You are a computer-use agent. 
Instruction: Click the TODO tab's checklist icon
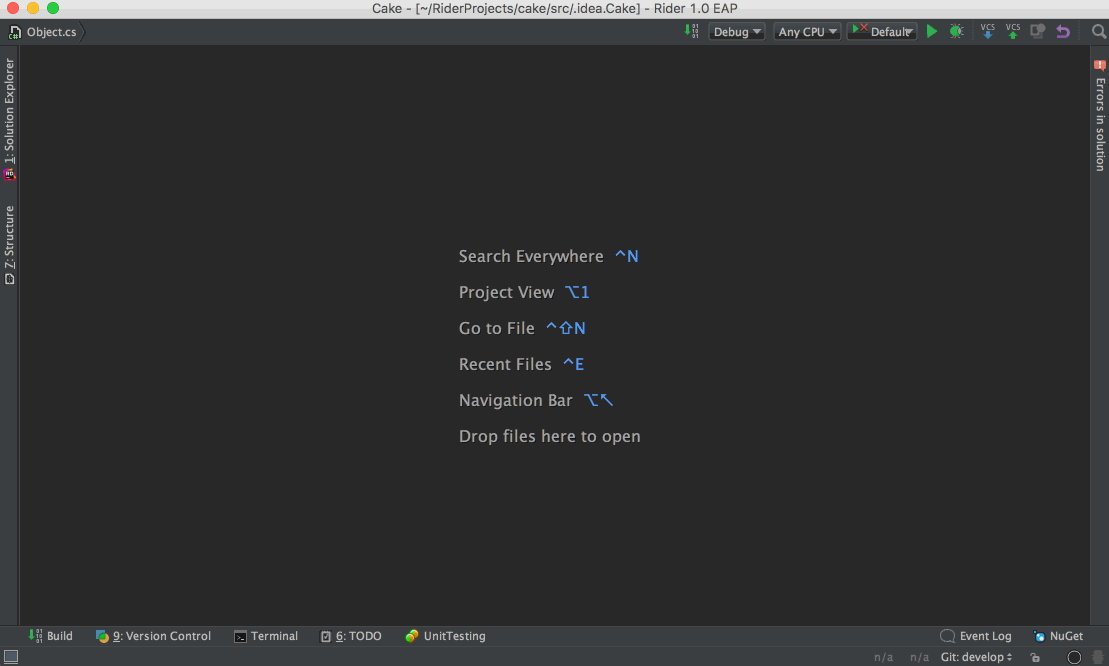click(326, 636)
